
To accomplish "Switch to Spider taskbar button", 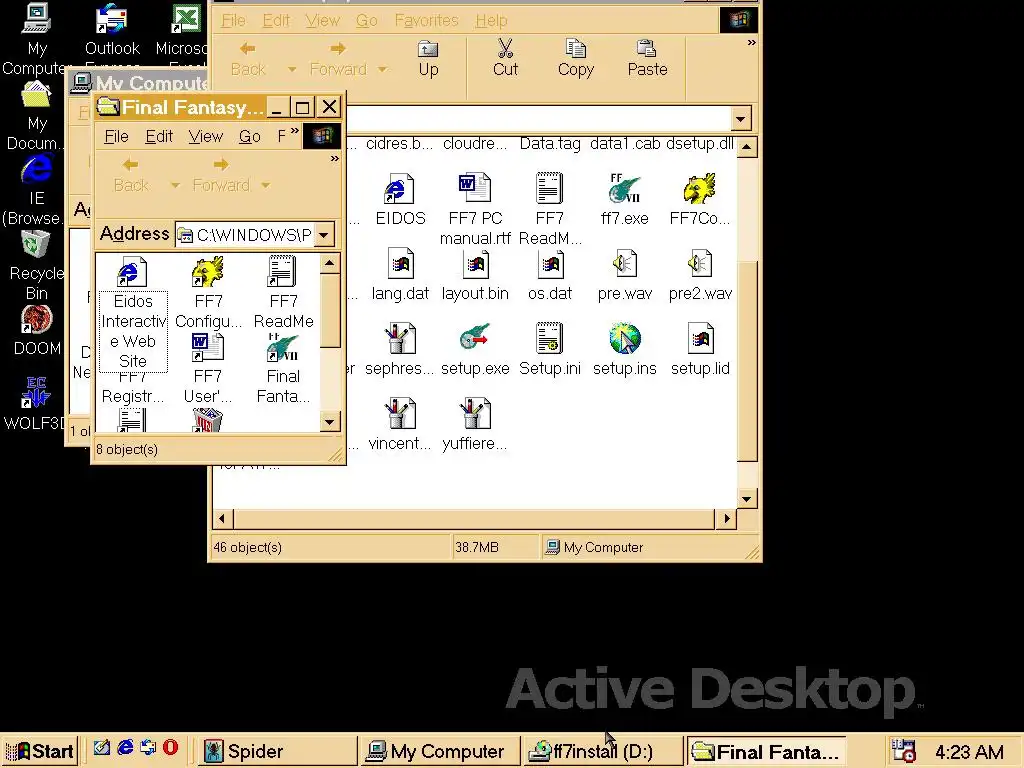I will (x=278, y=751).
